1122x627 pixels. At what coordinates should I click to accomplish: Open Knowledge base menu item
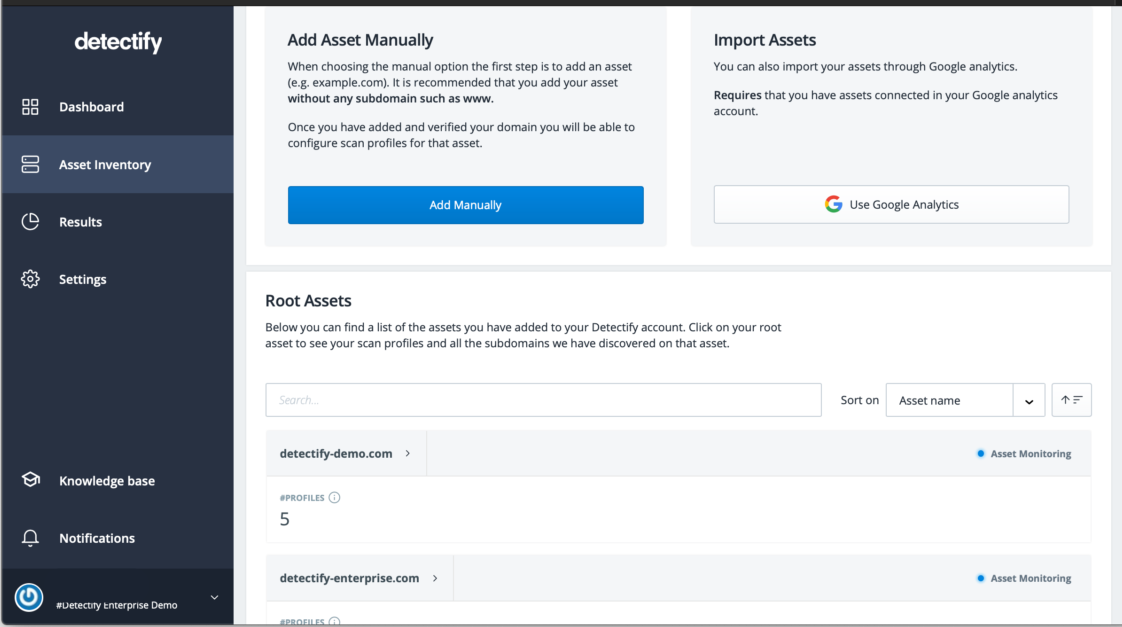point(117,480)
